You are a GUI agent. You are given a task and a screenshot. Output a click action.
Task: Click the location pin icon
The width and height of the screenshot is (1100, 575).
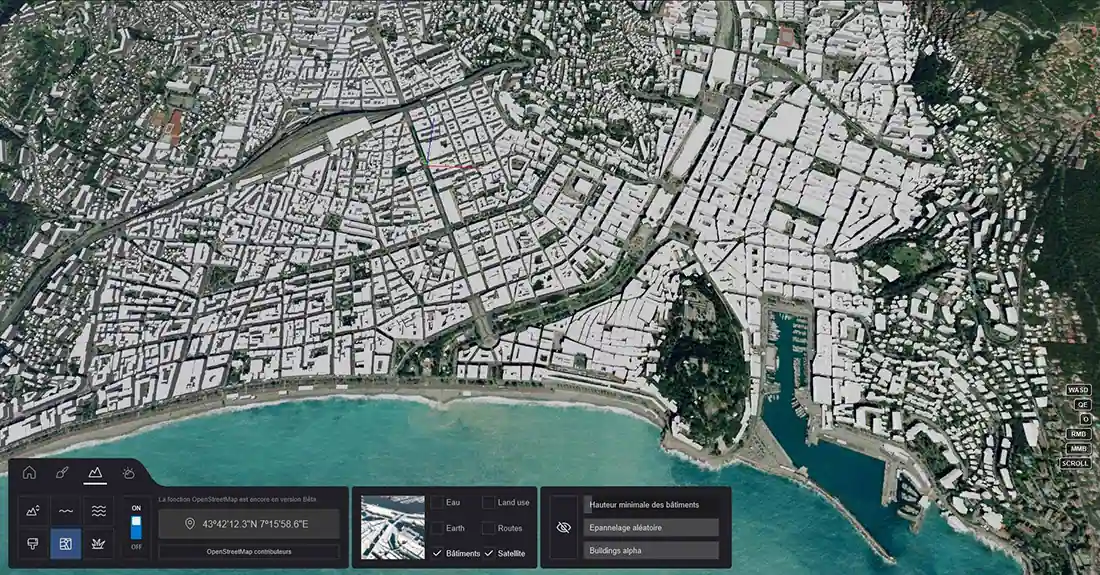point(189,524)
